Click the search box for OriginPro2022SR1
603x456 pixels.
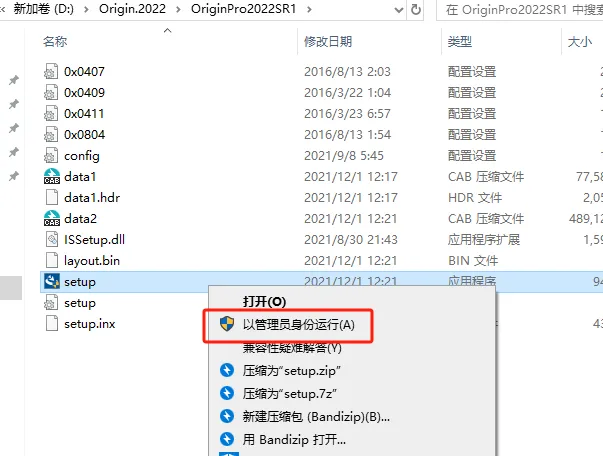[520, 10]
